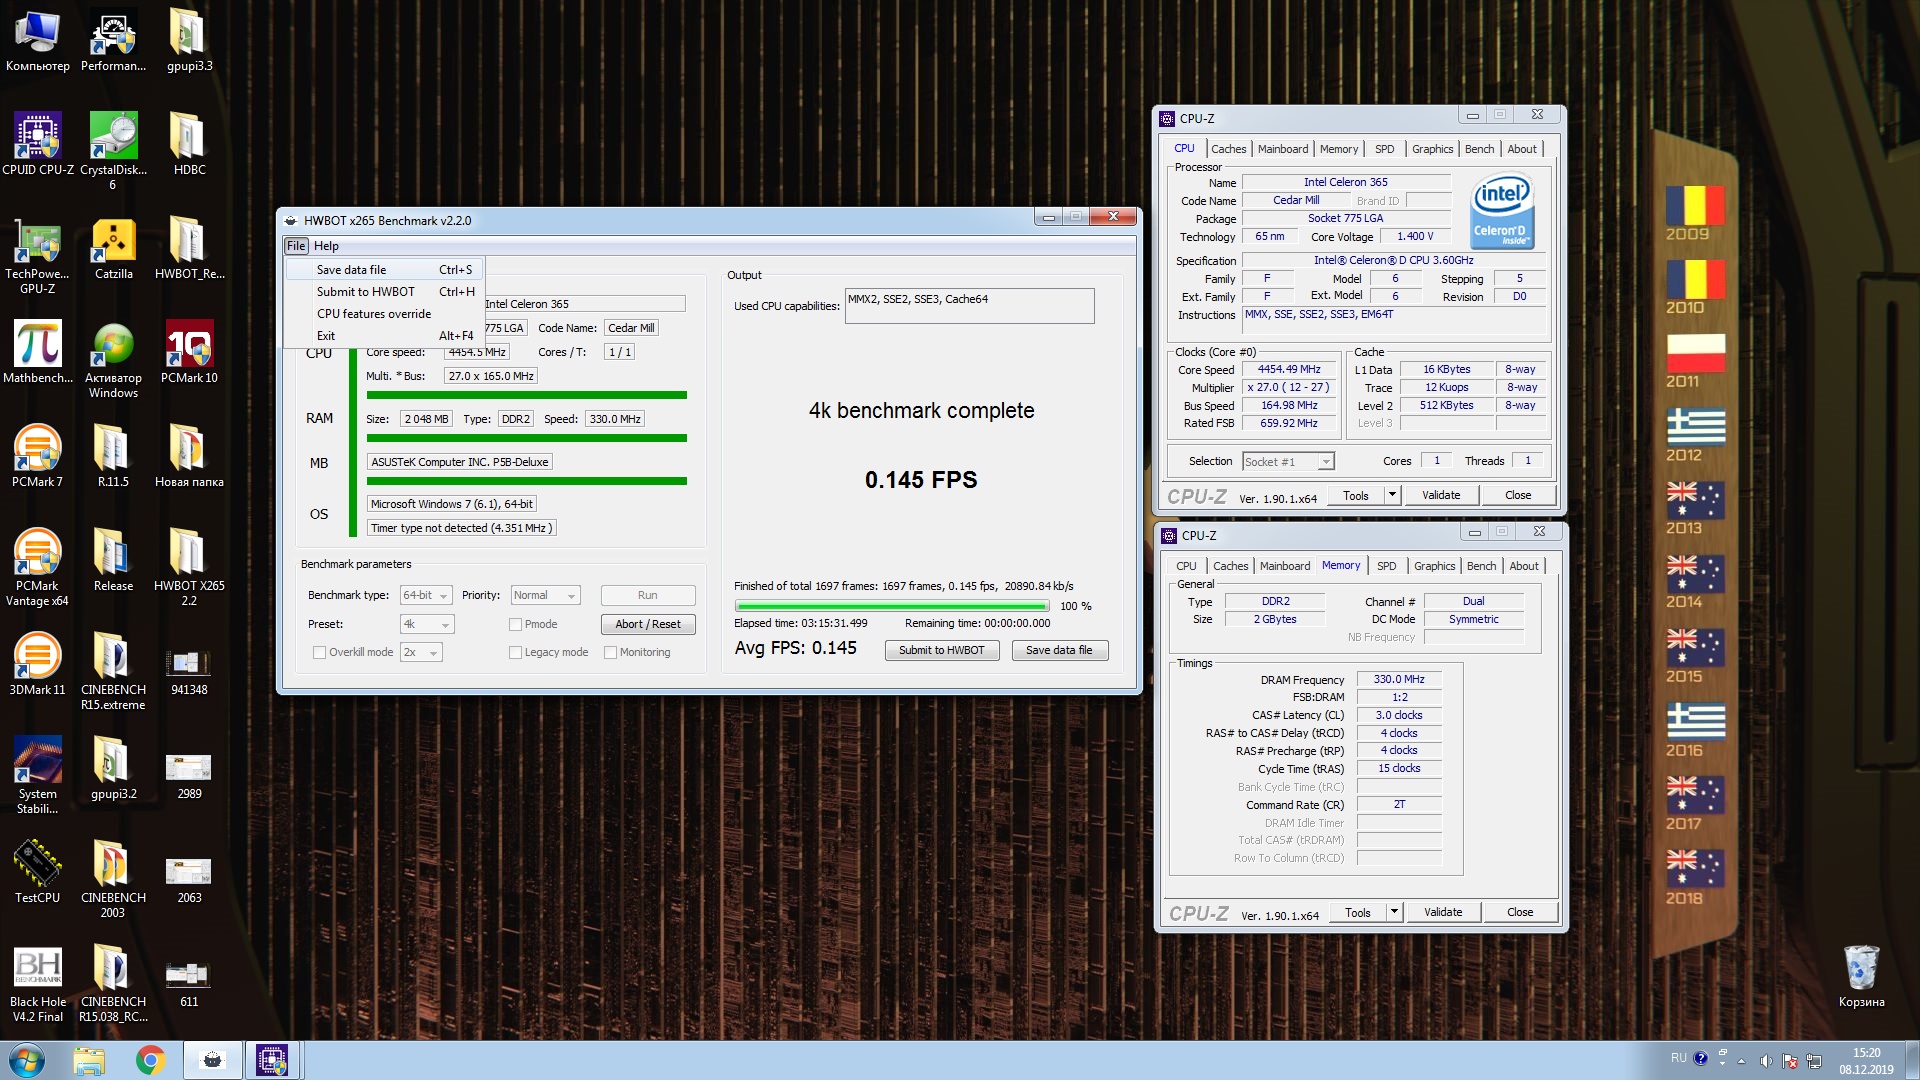
Task: Open Windows Explorer from the taskbar
Action: tap(89, 1060)
